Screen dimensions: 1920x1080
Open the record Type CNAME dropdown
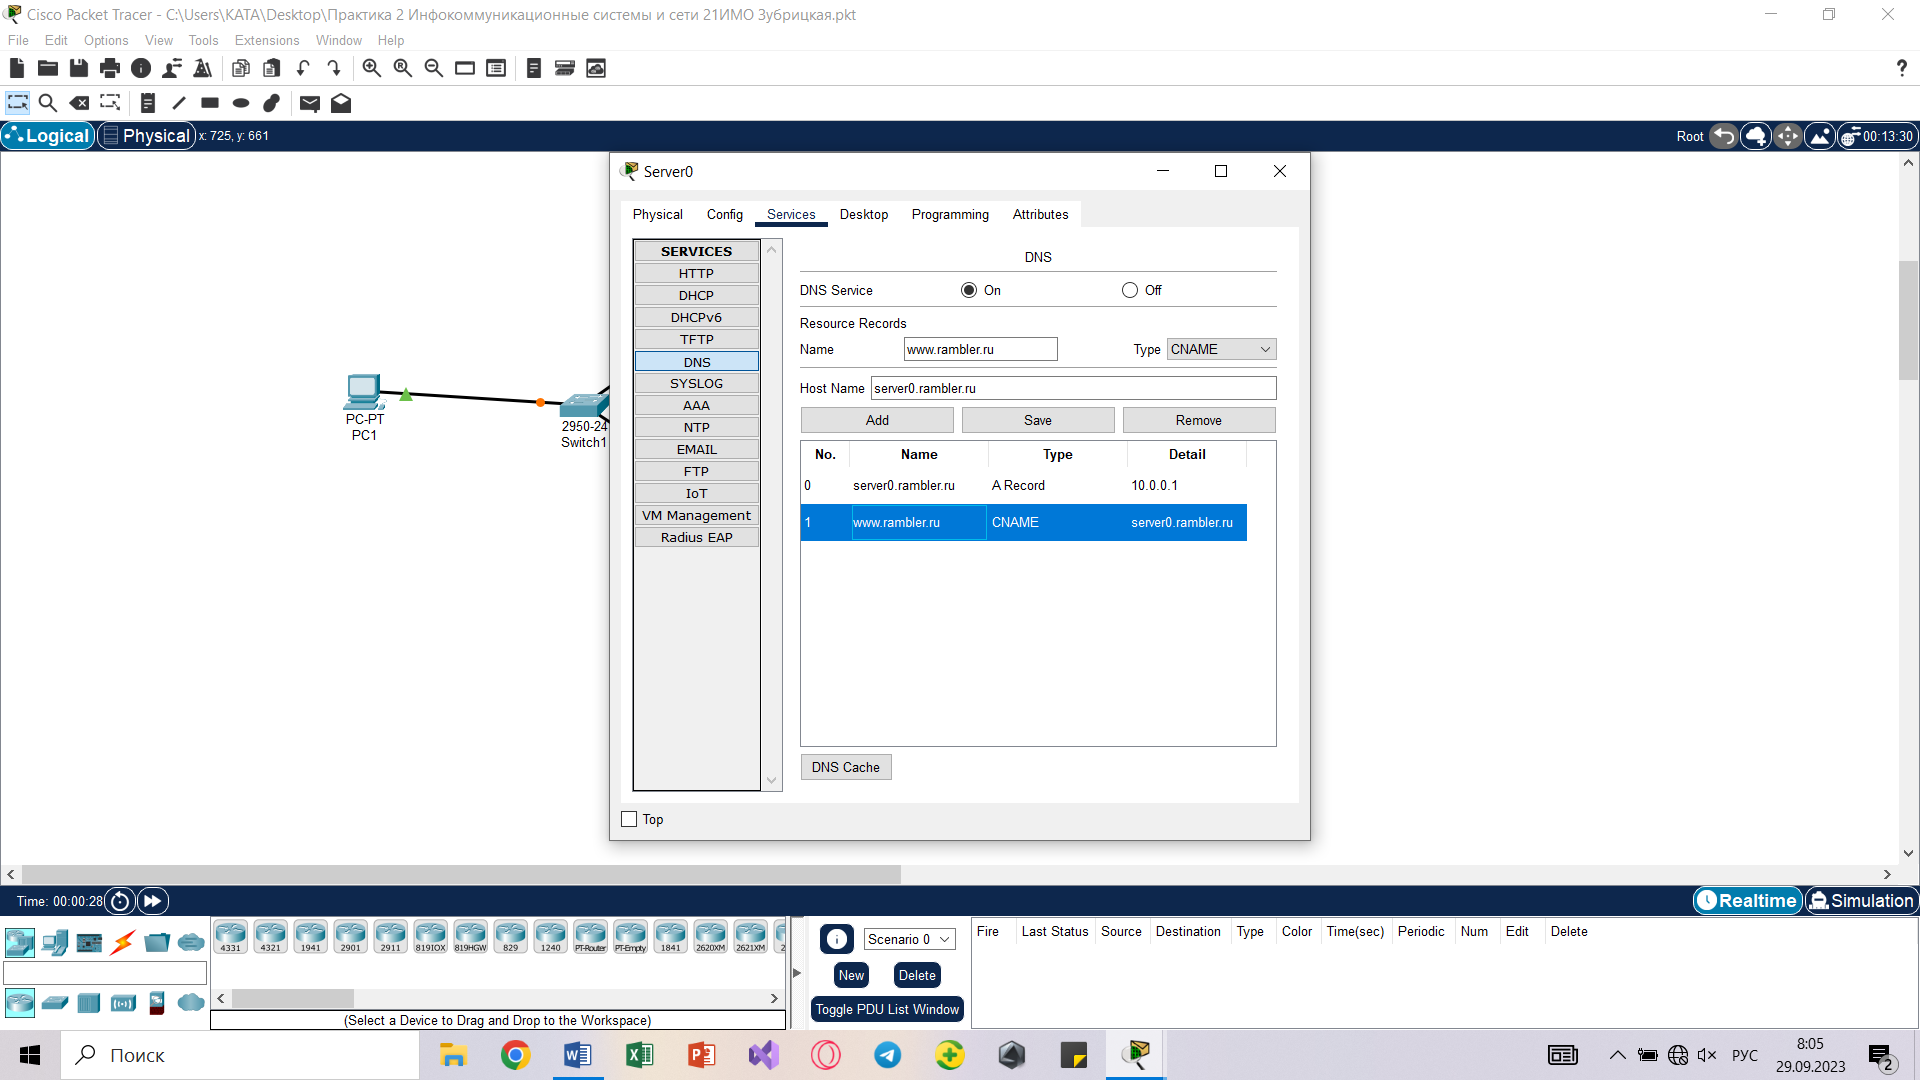coord(1221,349)
